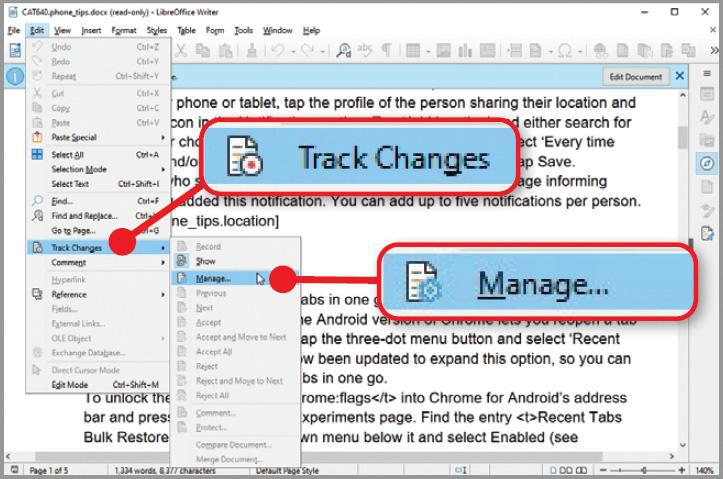Viewport: 723px width, 479px height.
Task: Click the zoom in plus button
Action: coord(682,470)
